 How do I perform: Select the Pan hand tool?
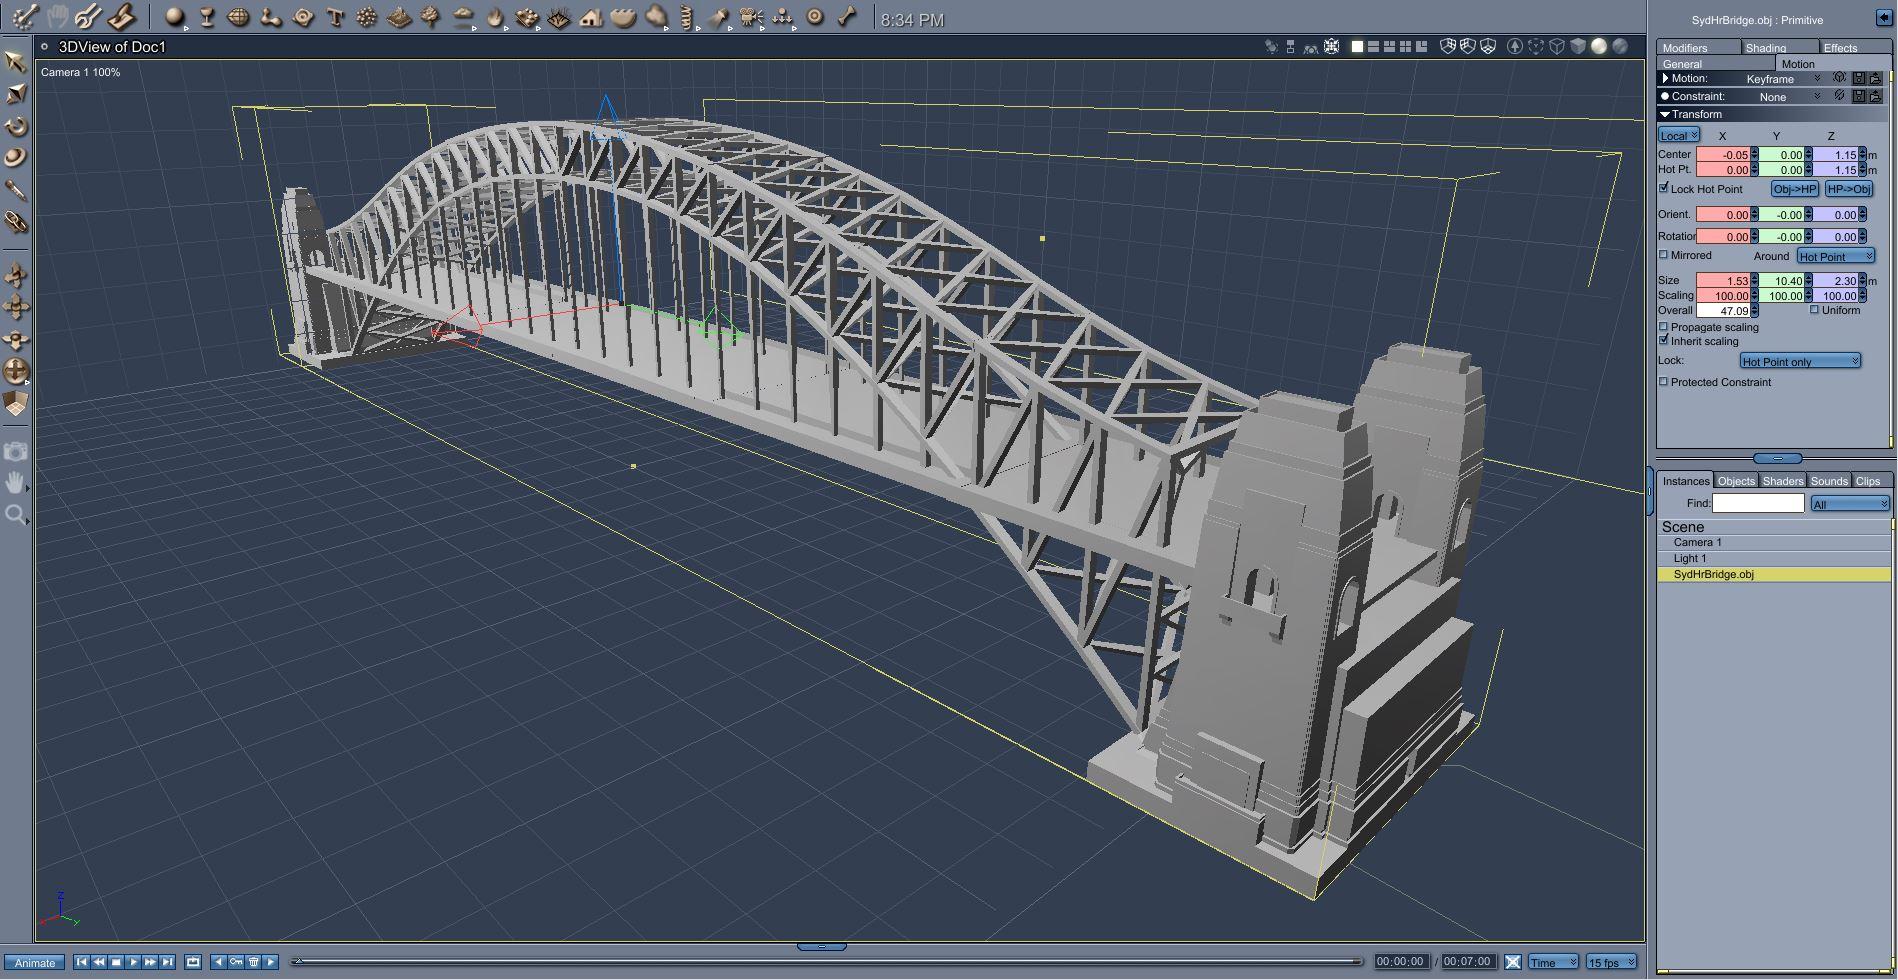click(16, 483)
